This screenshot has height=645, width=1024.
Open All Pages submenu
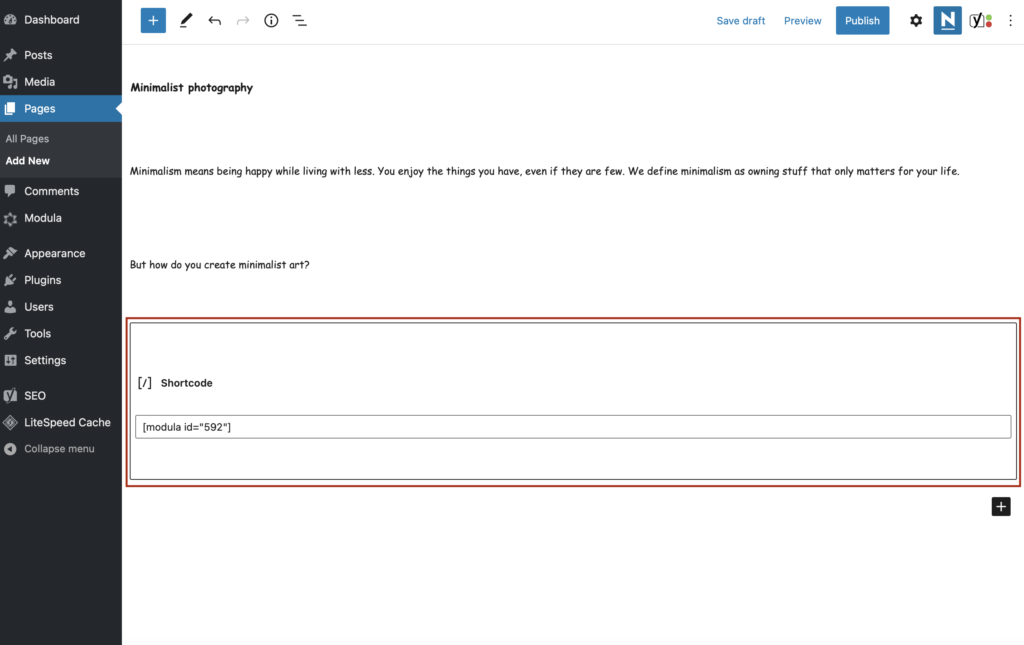(x=27, y=138)
